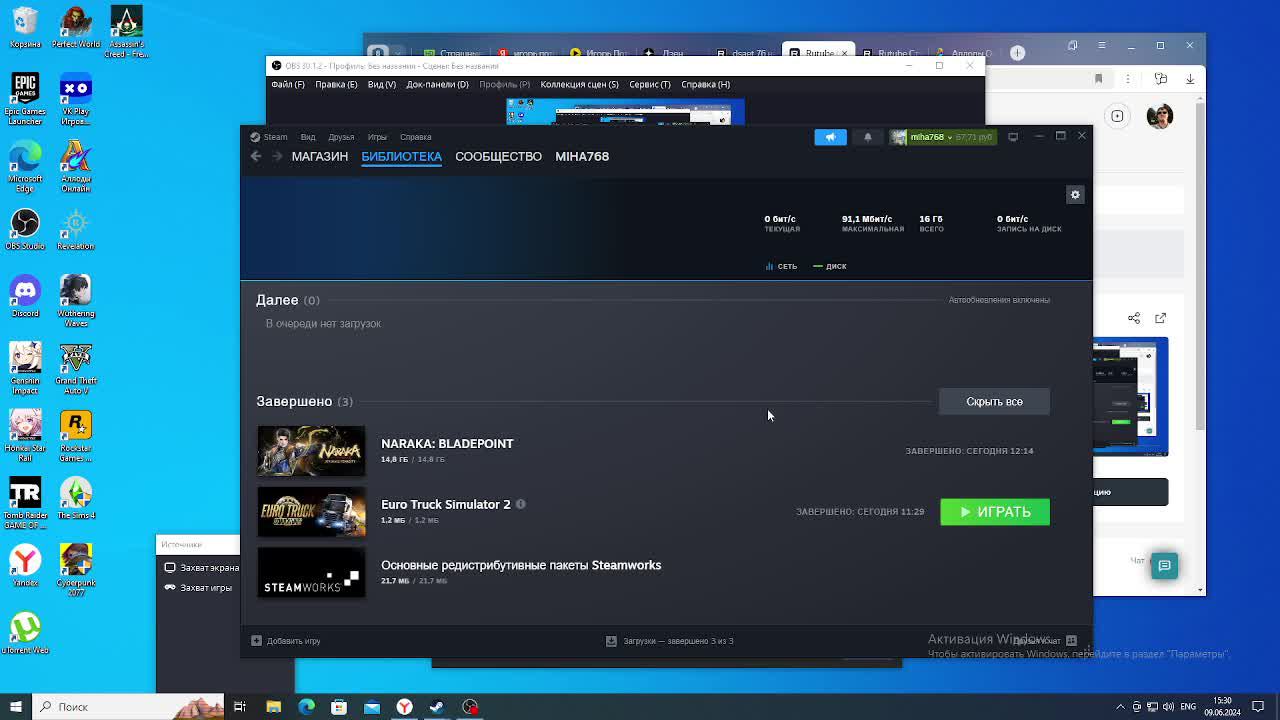1280x720 pixels.
Task: Open the NARAKA: BLADEPOINT thumbnail
Action: click(x=311, y=451)
